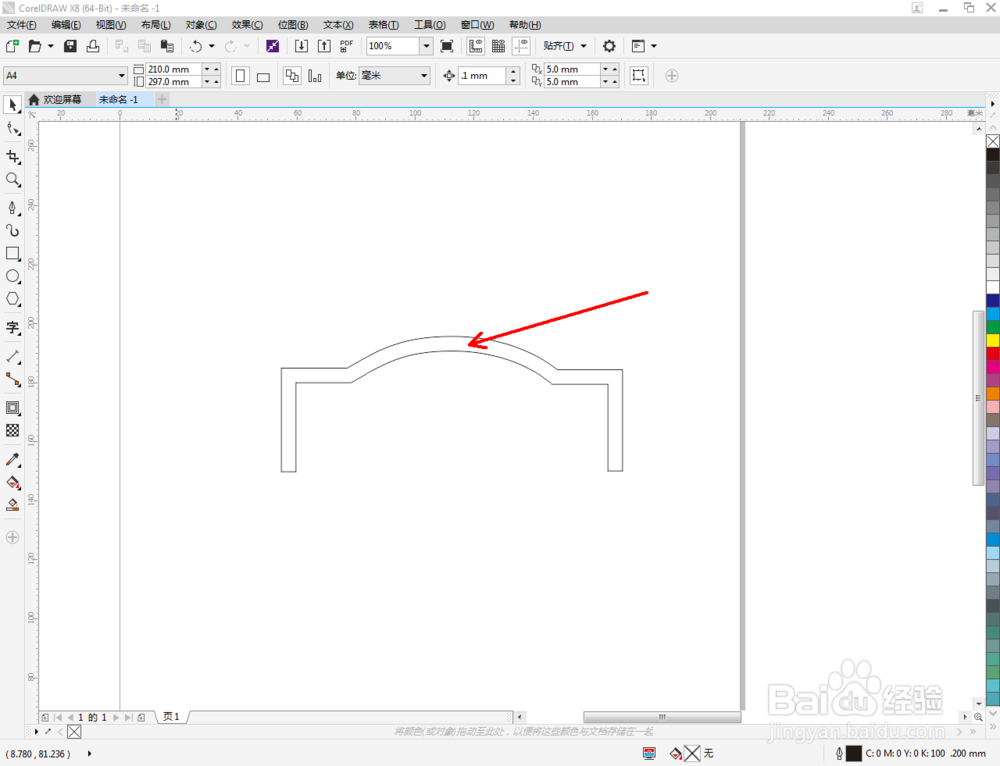
Task: Toggle Show grid button
Action: [x=499, y=46]
